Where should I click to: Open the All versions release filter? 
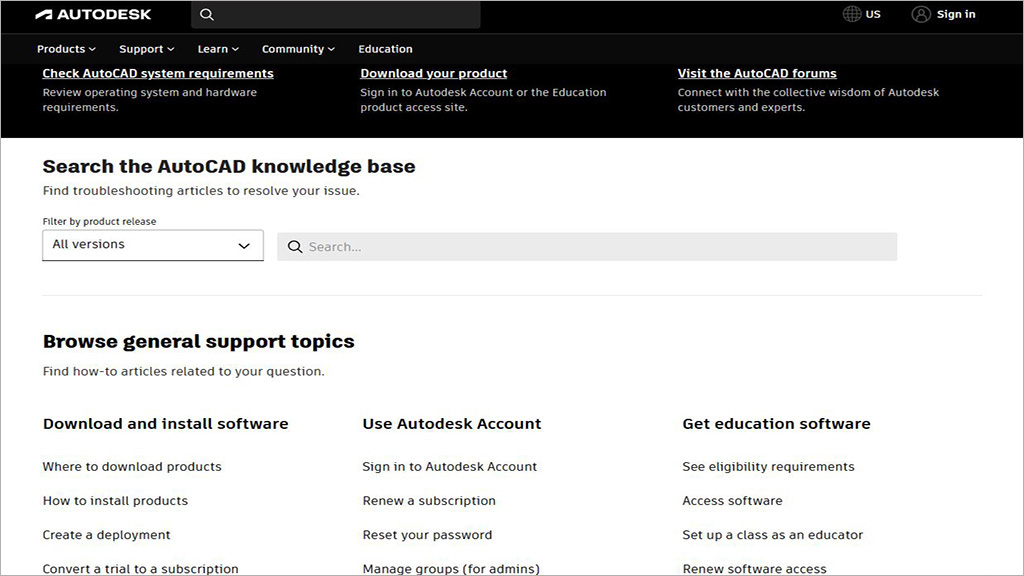tap(152, 245)
